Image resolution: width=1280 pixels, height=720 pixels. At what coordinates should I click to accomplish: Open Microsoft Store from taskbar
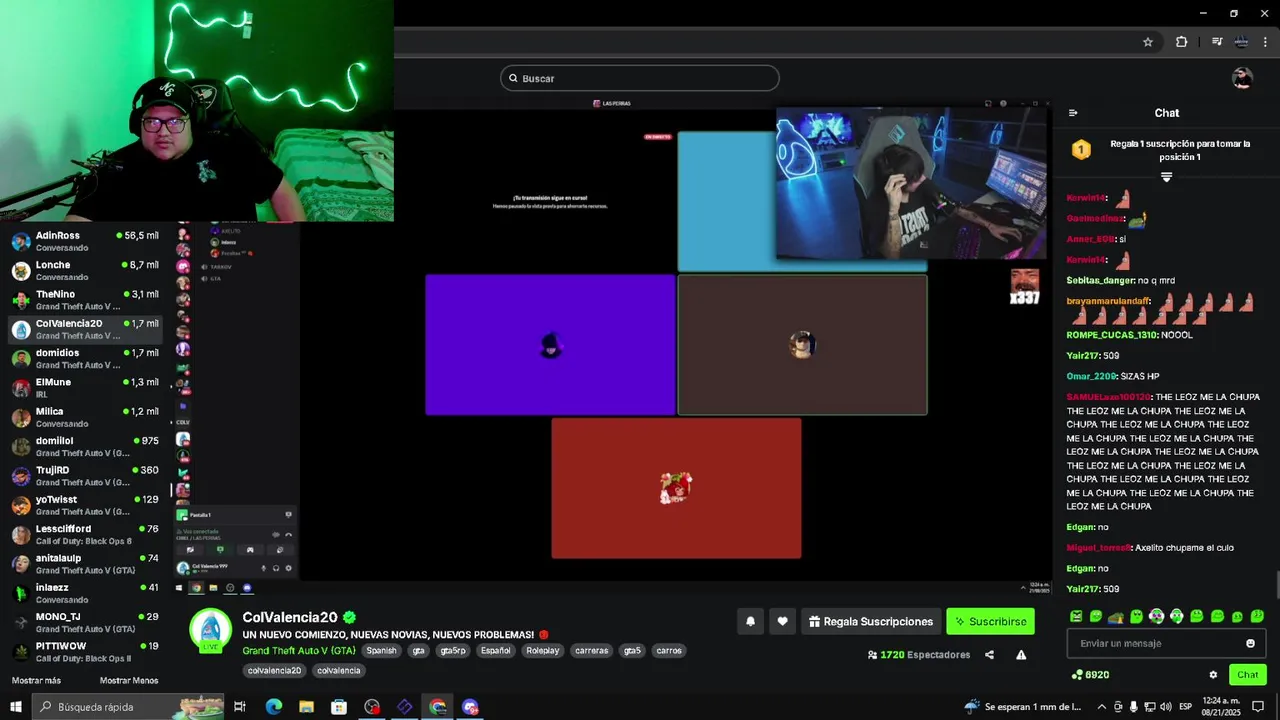coord(339,707)
